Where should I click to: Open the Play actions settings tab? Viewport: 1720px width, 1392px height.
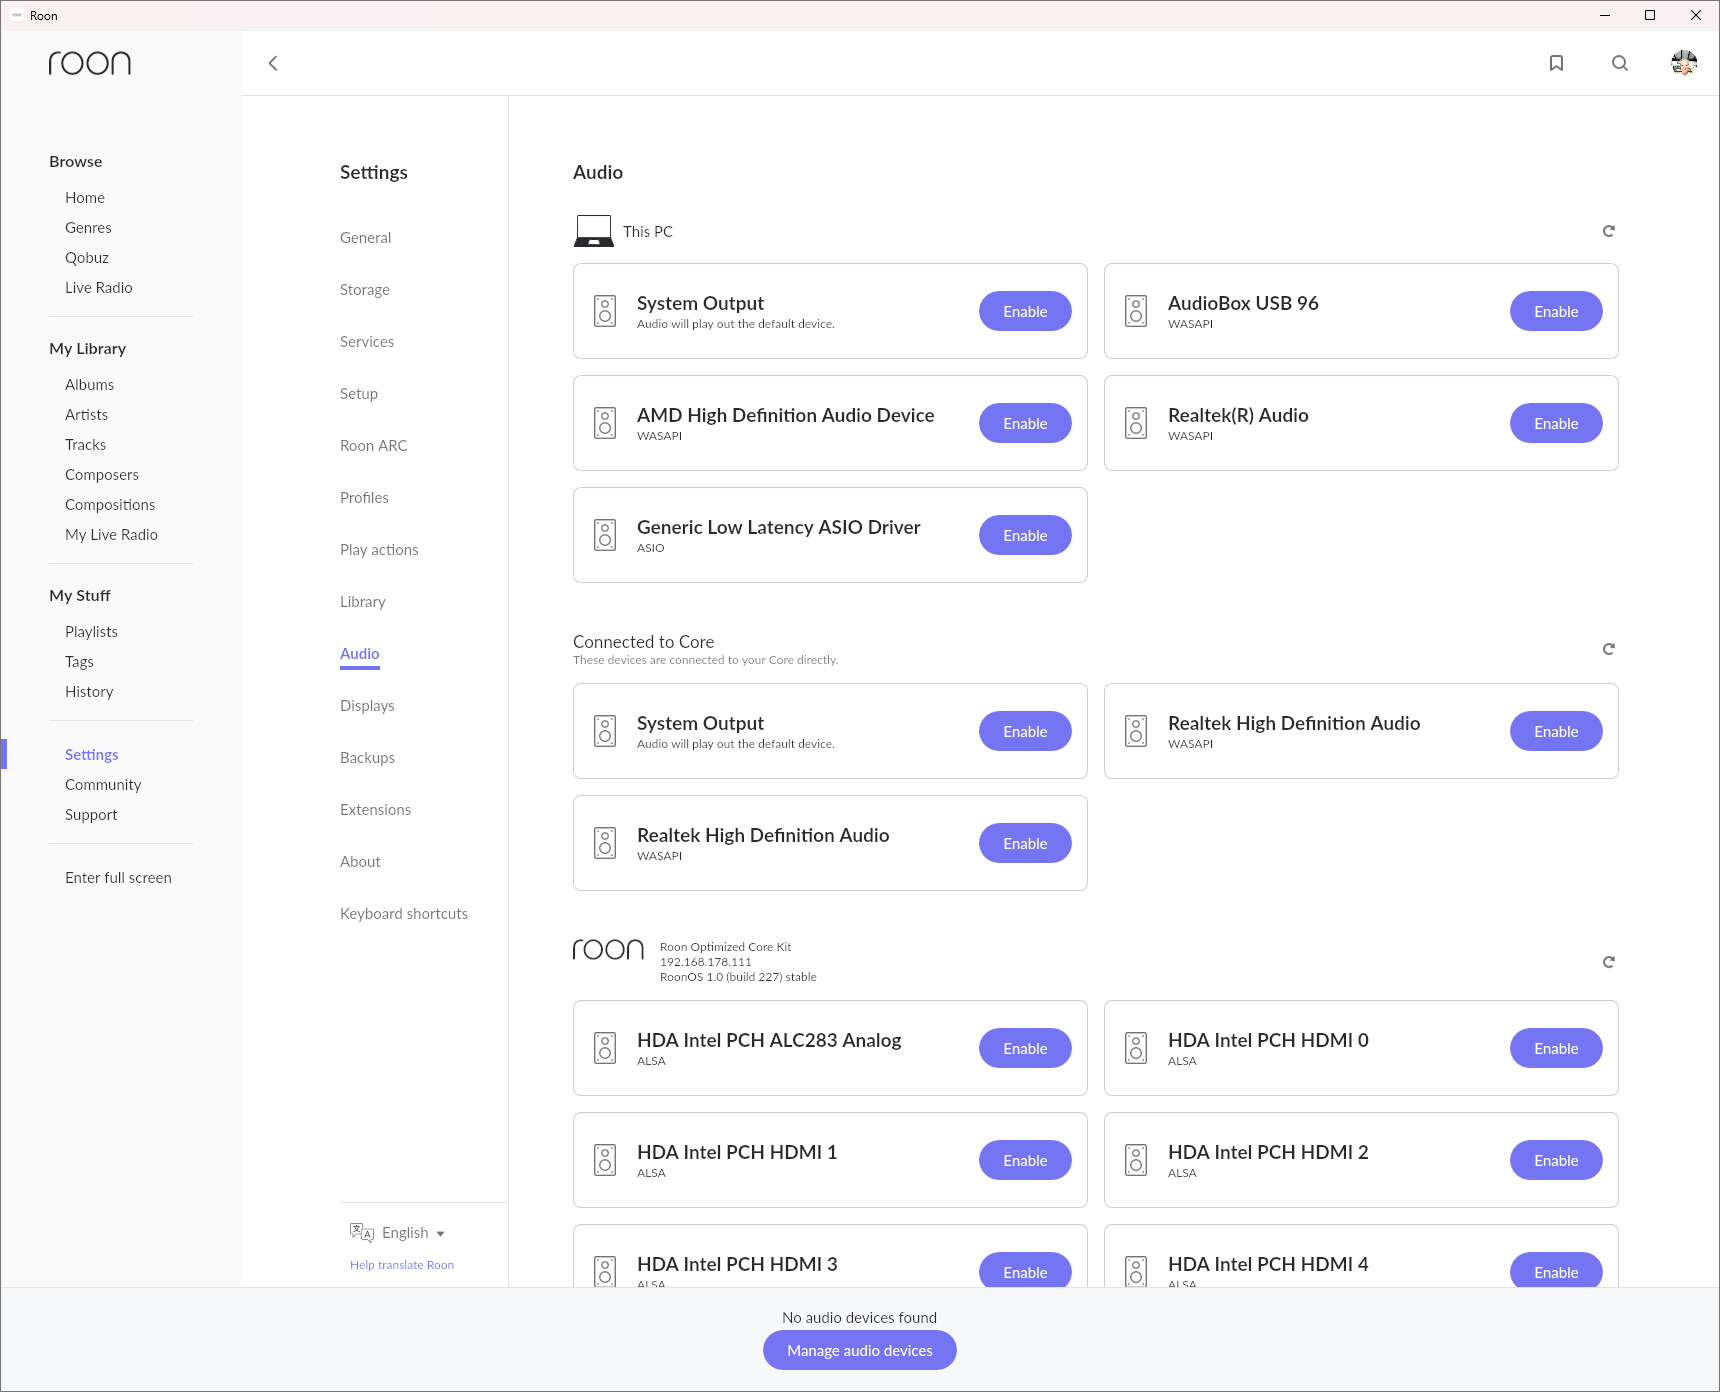379,549
